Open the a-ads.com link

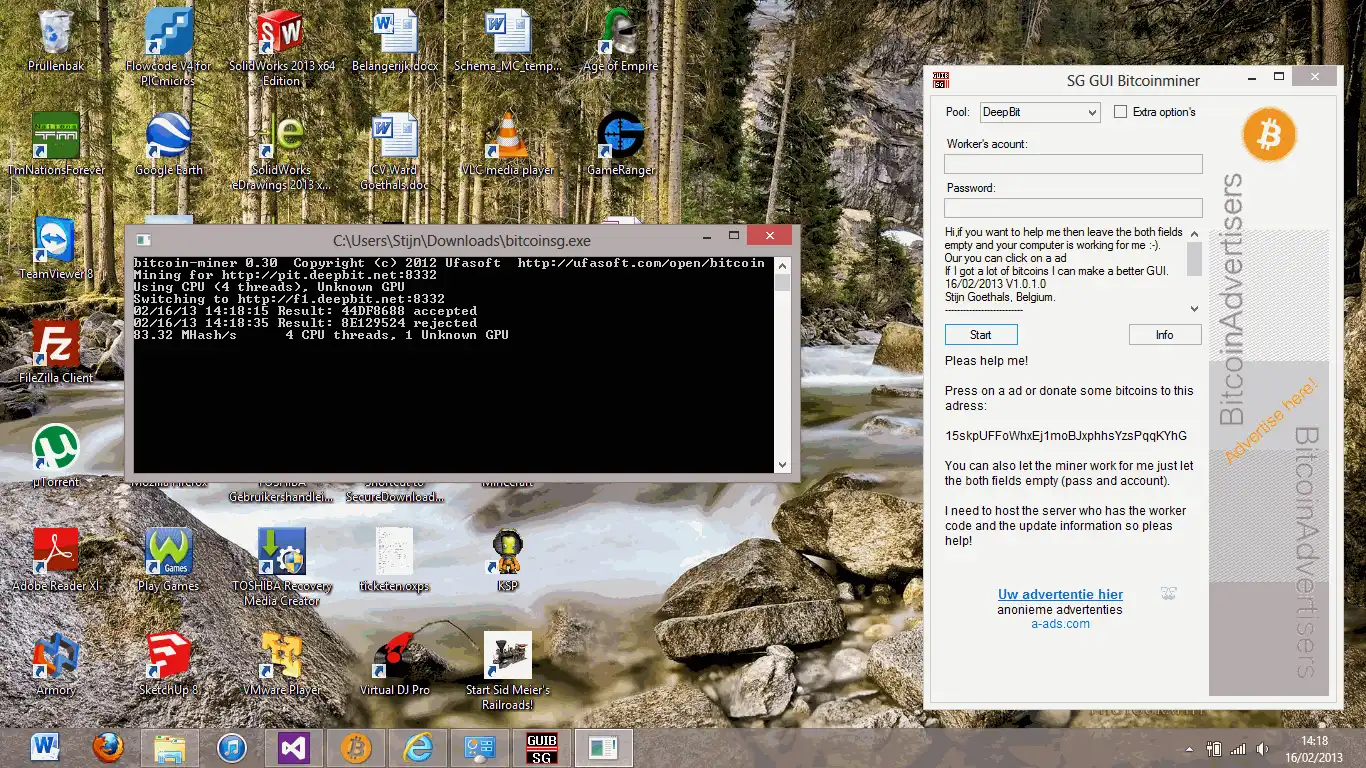(x=1060, y=623)
